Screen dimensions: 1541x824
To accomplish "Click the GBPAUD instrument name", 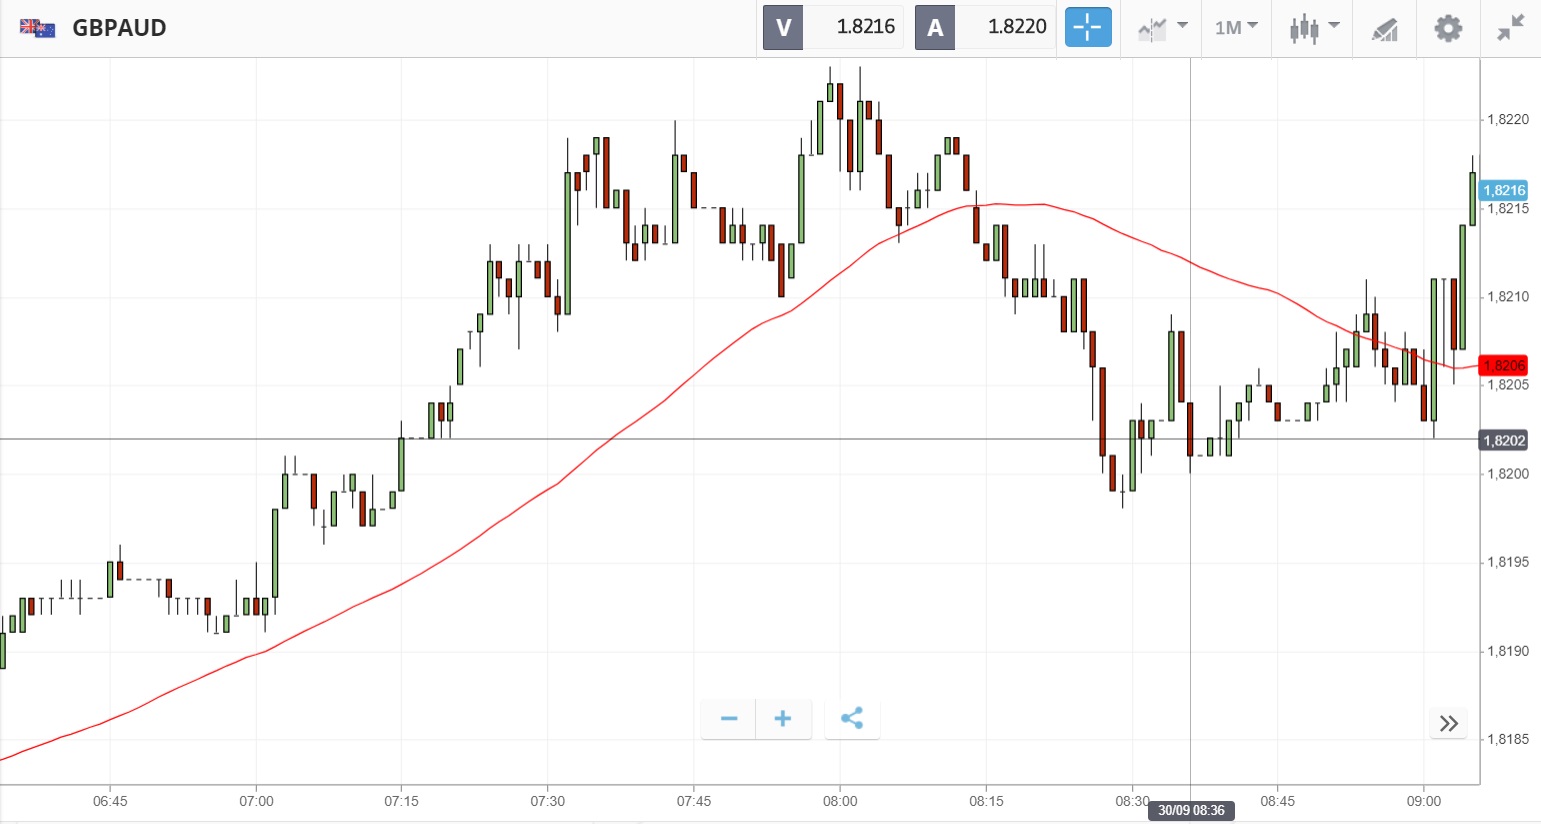I will (x=119, y=28).
